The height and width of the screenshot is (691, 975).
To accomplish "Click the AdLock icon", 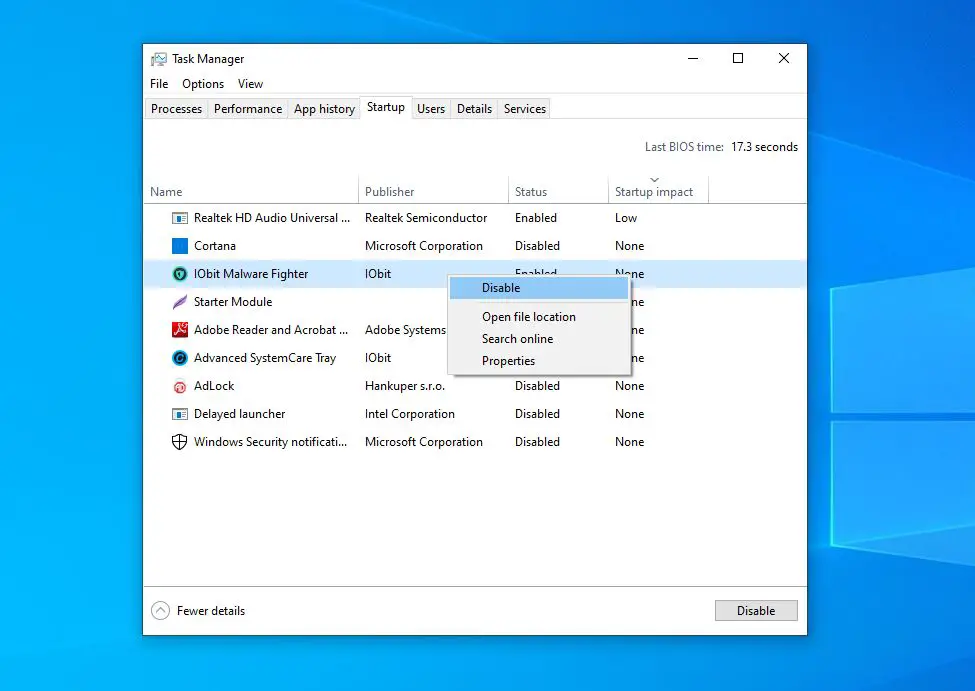I will (179, 385).
